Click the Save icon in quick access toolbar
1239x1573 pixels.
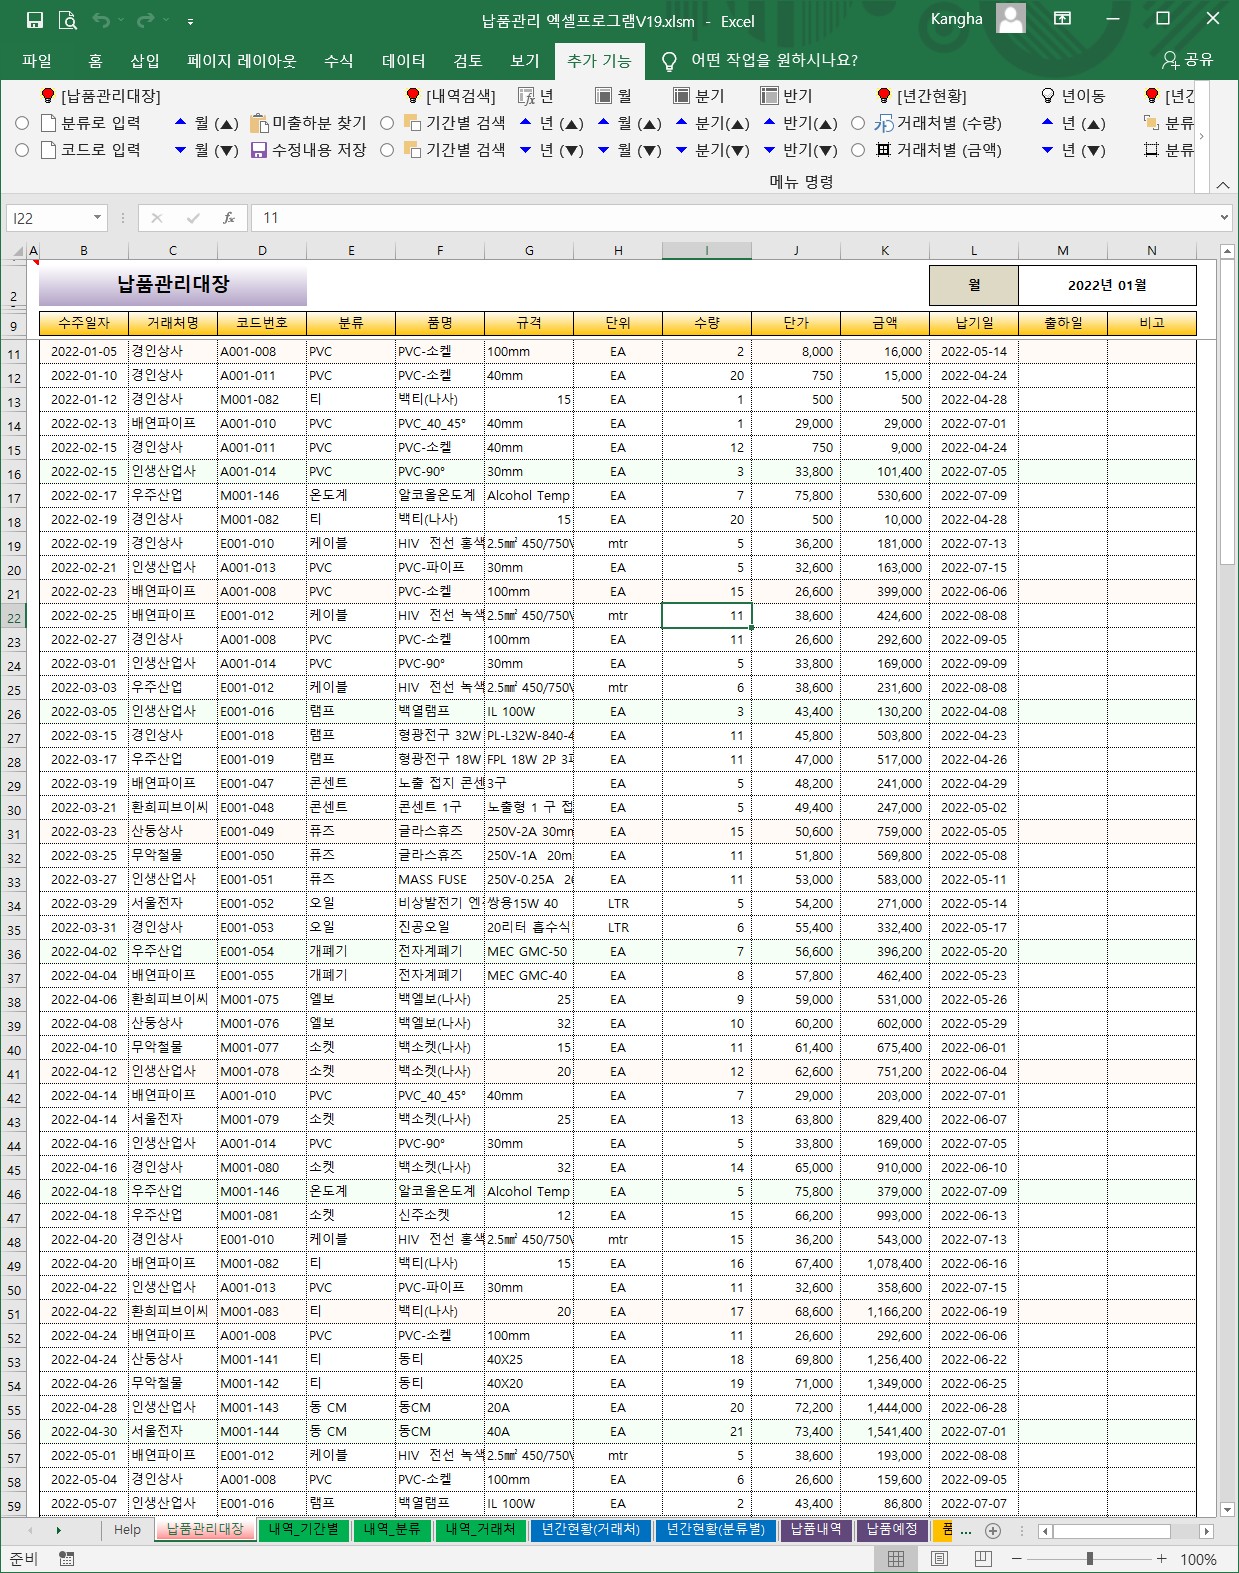coord(35,20)
